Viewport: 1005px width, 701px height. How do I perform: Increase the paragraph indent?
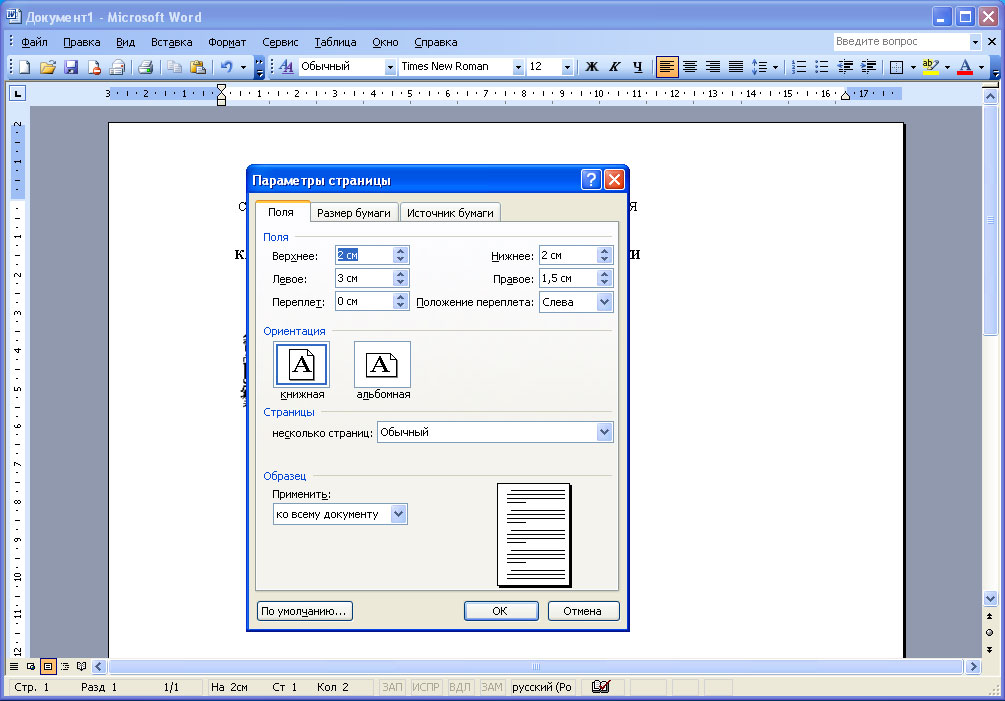click(x=868, y=67)
